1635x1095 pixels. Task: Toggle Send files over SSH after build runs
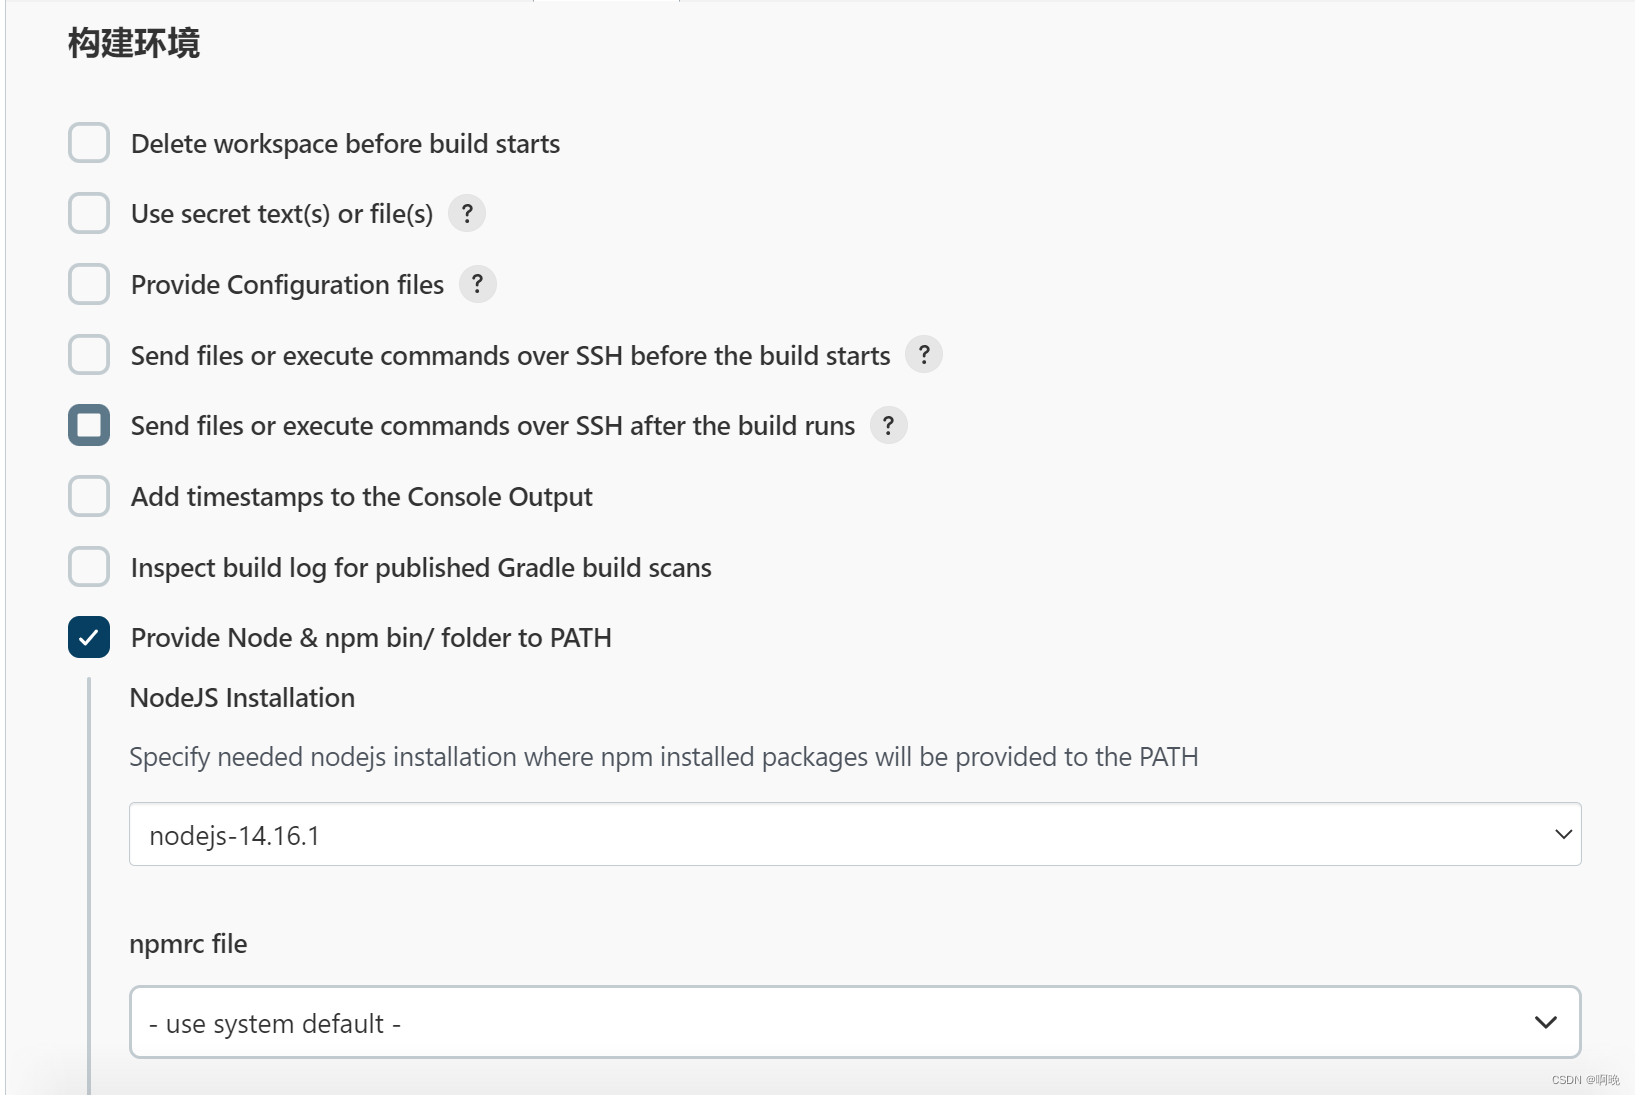[89, 426]
